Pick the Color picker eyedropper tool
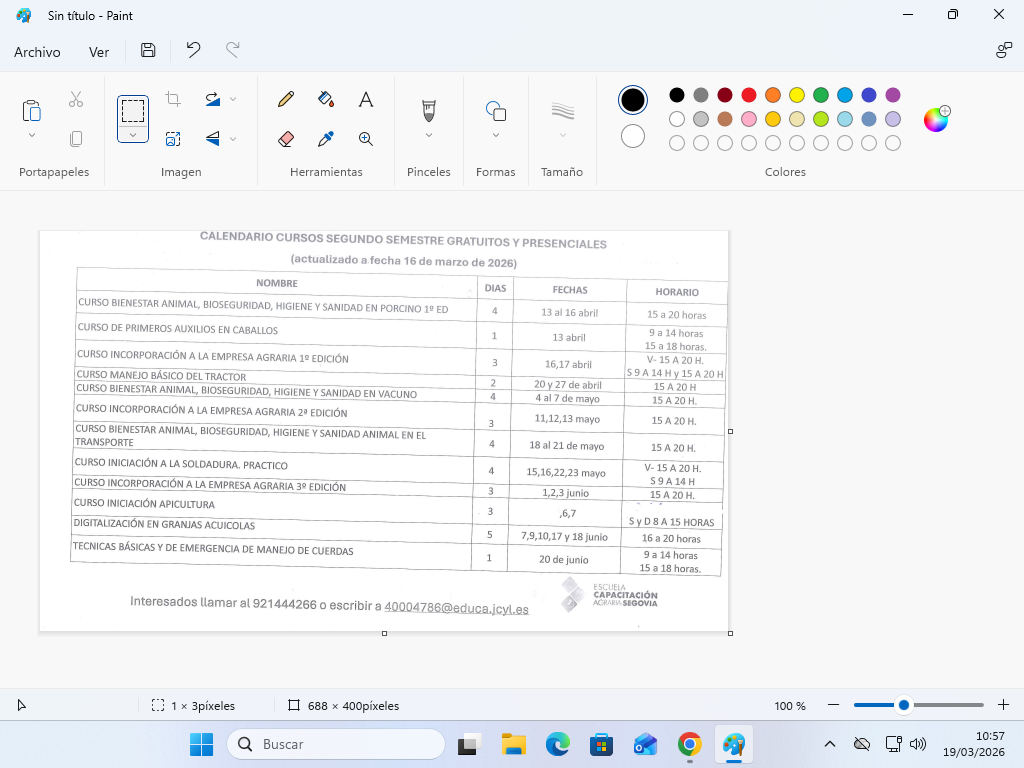 click(x=326, y=139)
